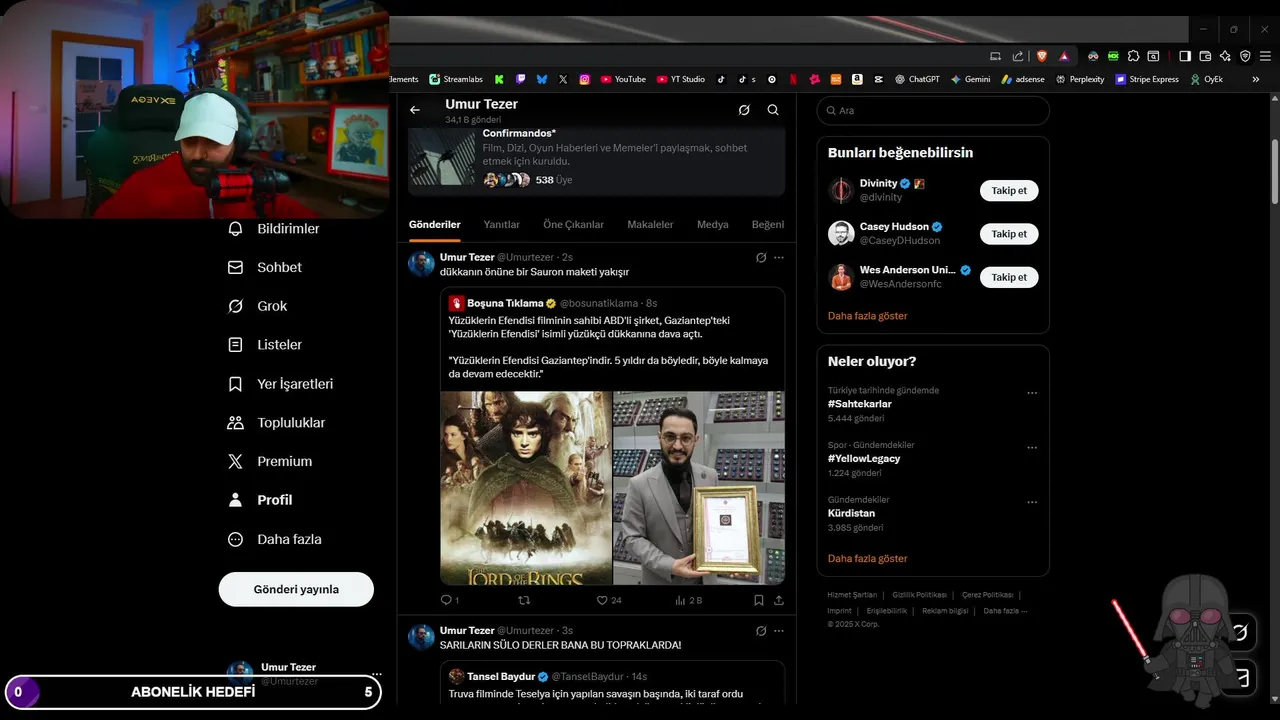Bookmark the Sauron maketi post

759,600
